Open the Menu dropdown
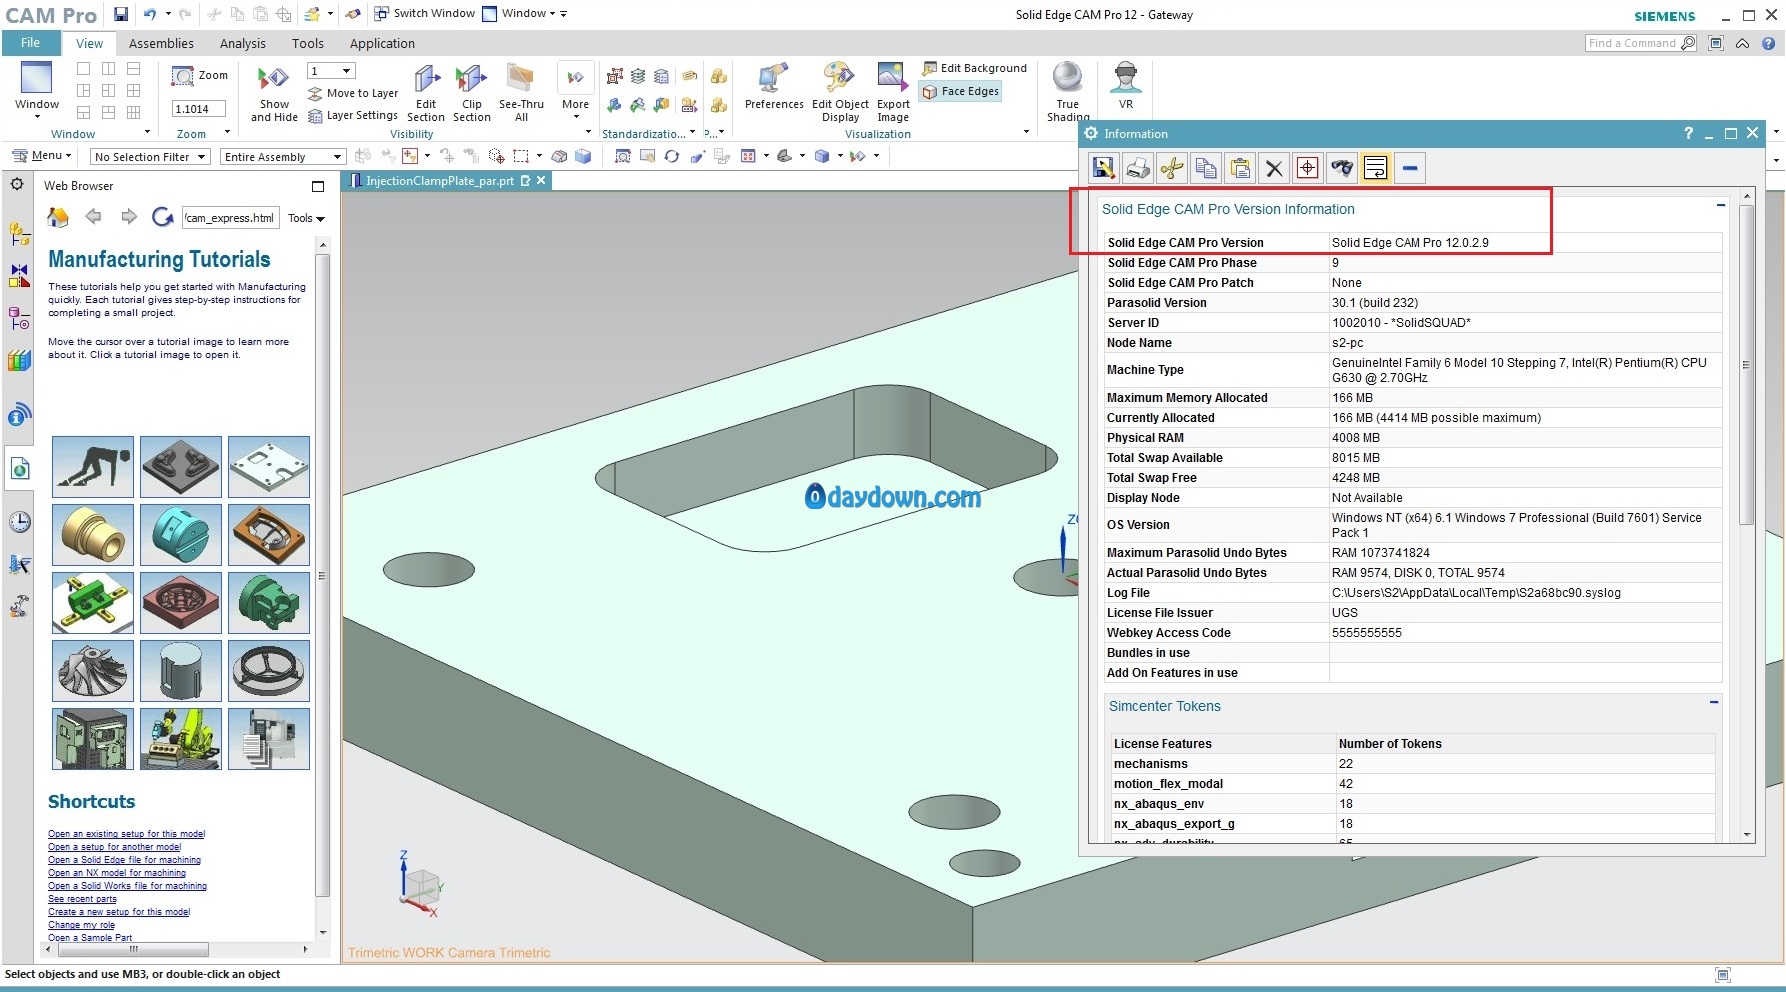Screen dimensions: 1786x992 point(42,156)
